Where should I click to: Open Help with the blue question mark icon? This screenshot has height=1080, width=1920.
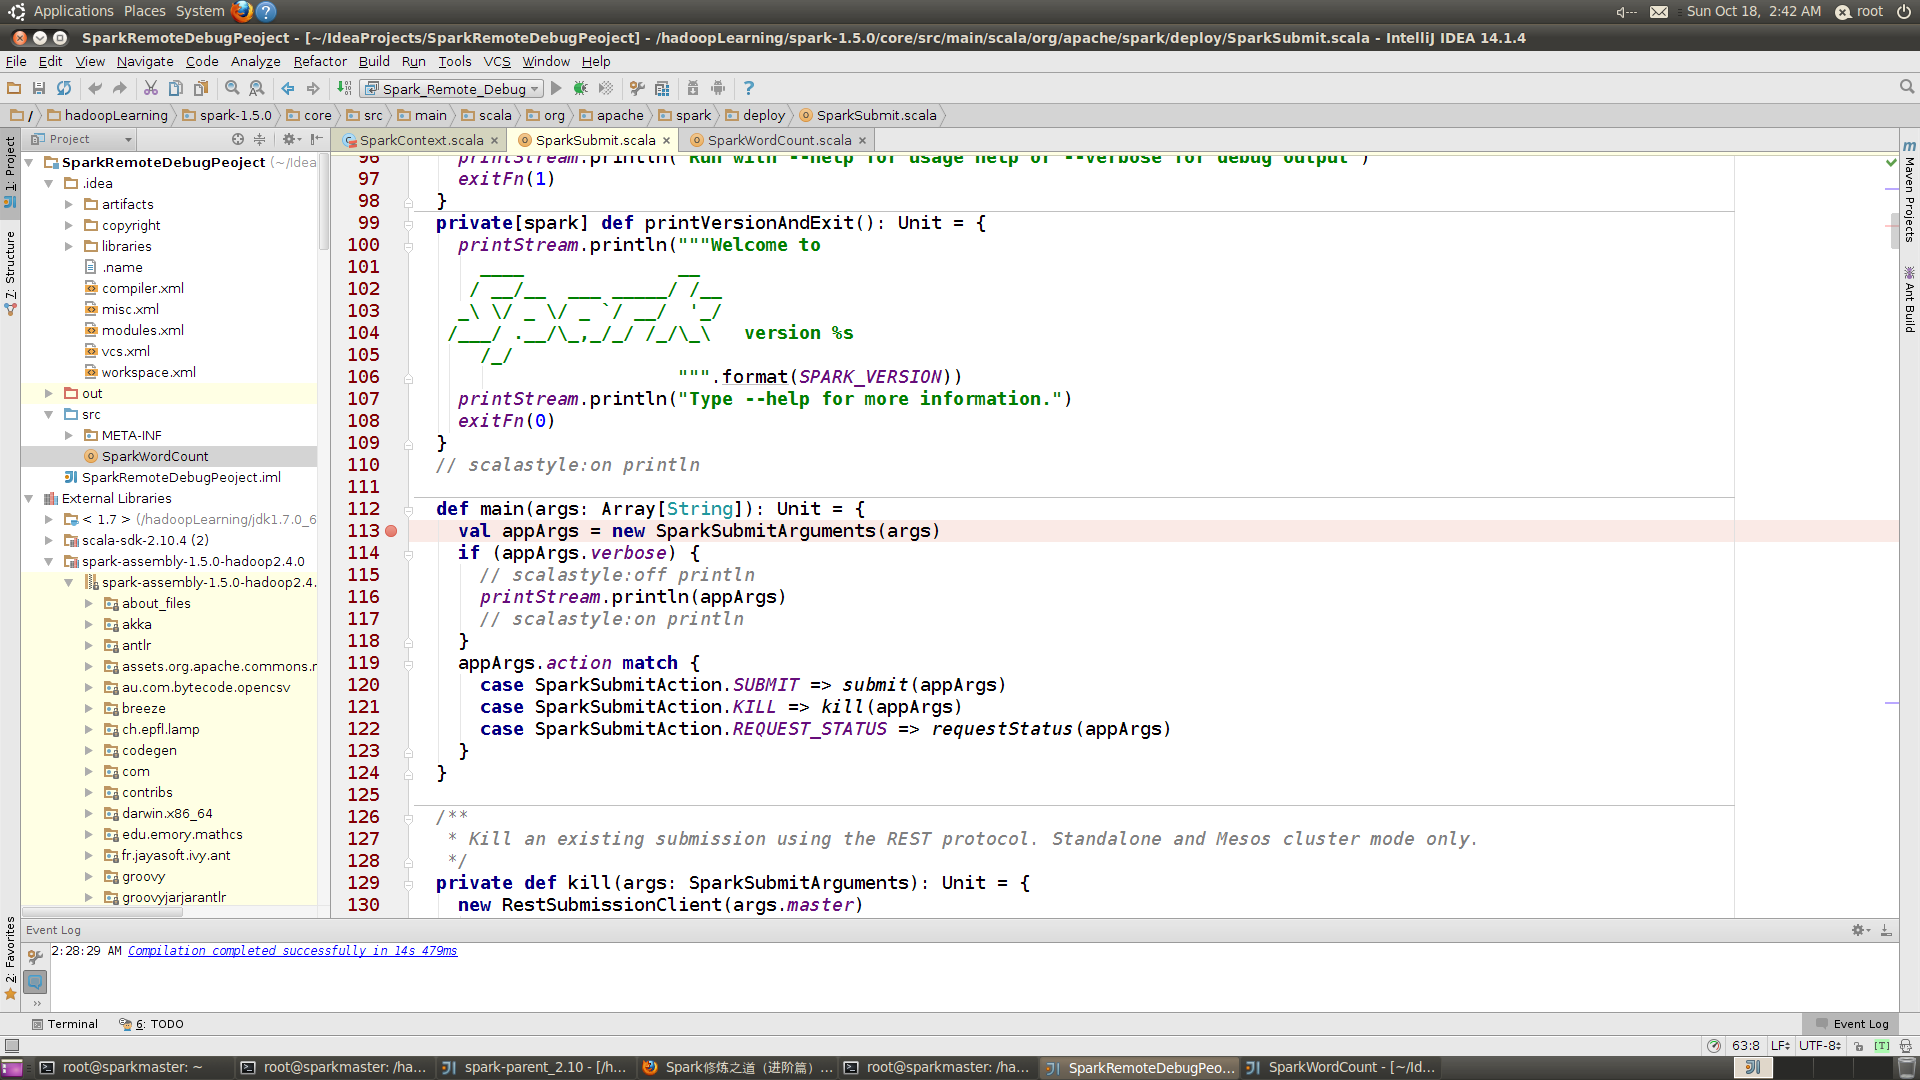pyautogui.click(x=749, y=88)
